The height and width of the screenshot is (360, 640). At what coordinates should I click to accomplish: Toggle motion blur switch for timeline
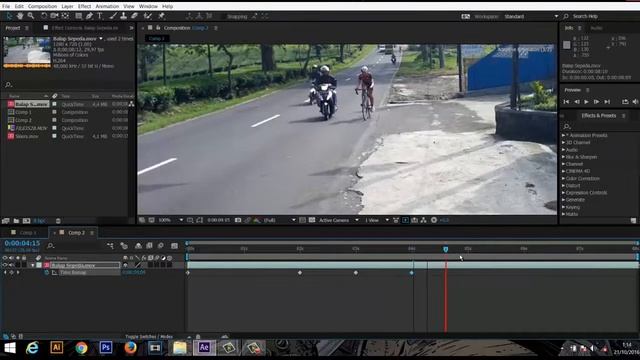(x=160, y=246)
